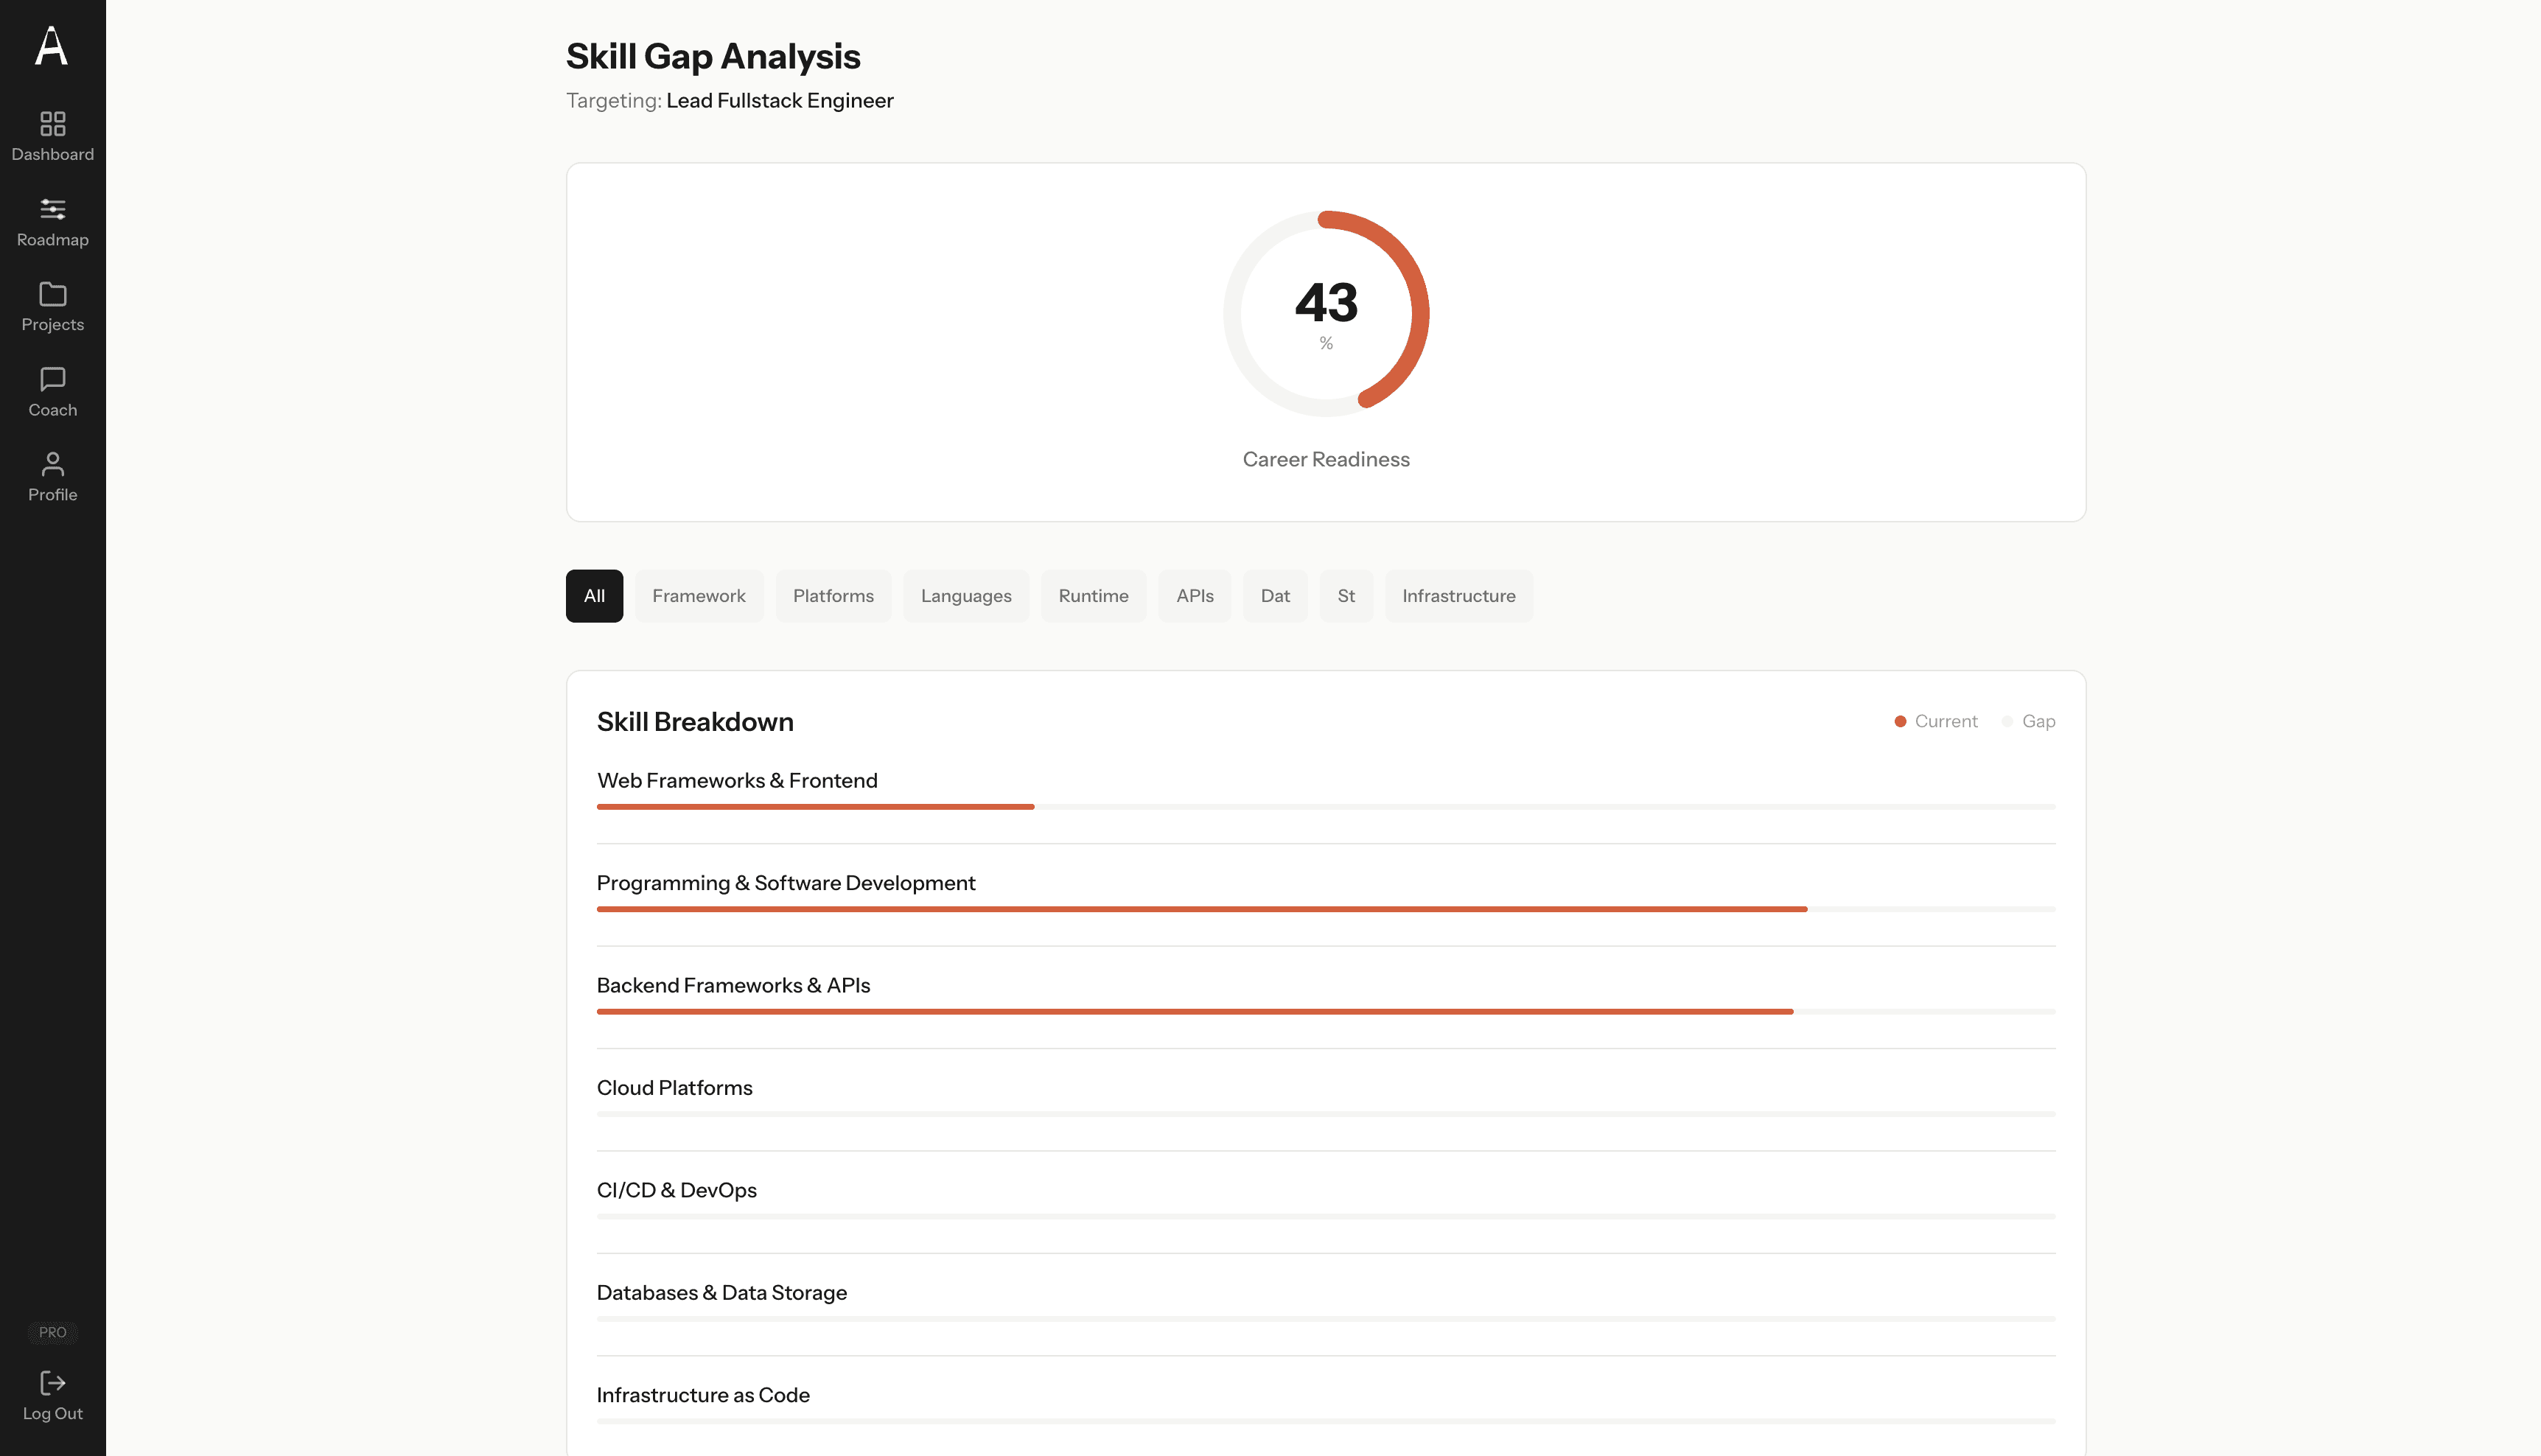Click the Cloud Platforms label
The height and width of the screenshot is (1456, 2541).
click(674, 1088)
